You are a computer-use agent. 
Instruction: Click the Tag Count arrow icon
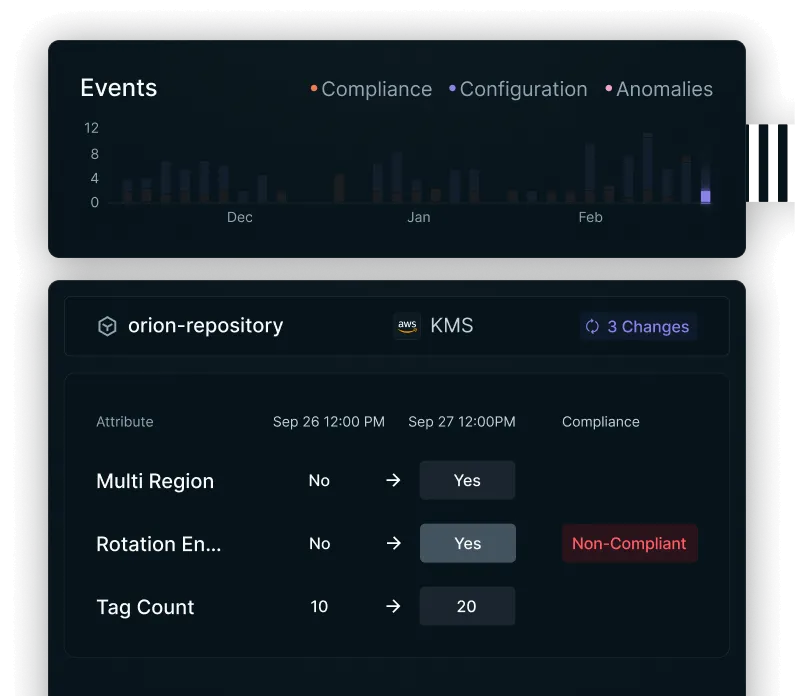(393, 607)
